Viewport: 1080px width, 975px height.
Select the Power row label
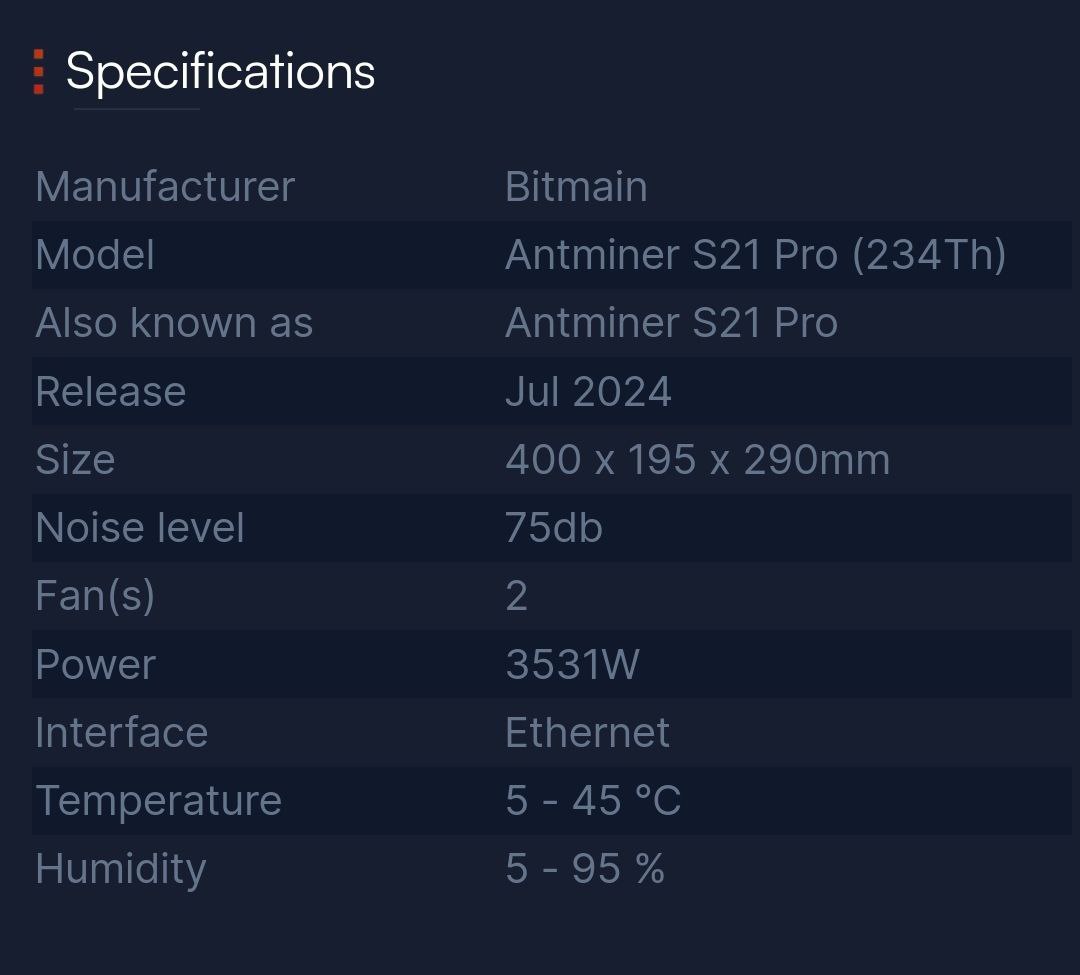pos(96,664)
